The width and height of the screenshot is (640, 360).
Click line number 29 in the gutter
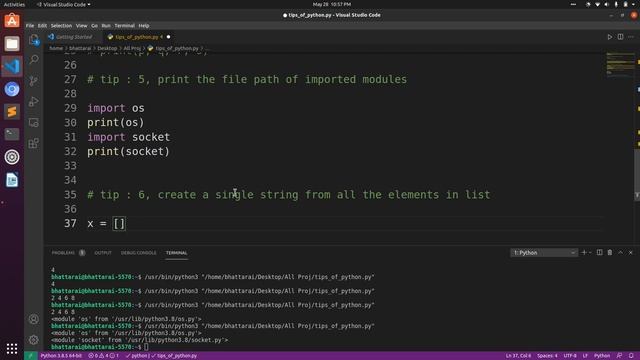tap(70, 108)
